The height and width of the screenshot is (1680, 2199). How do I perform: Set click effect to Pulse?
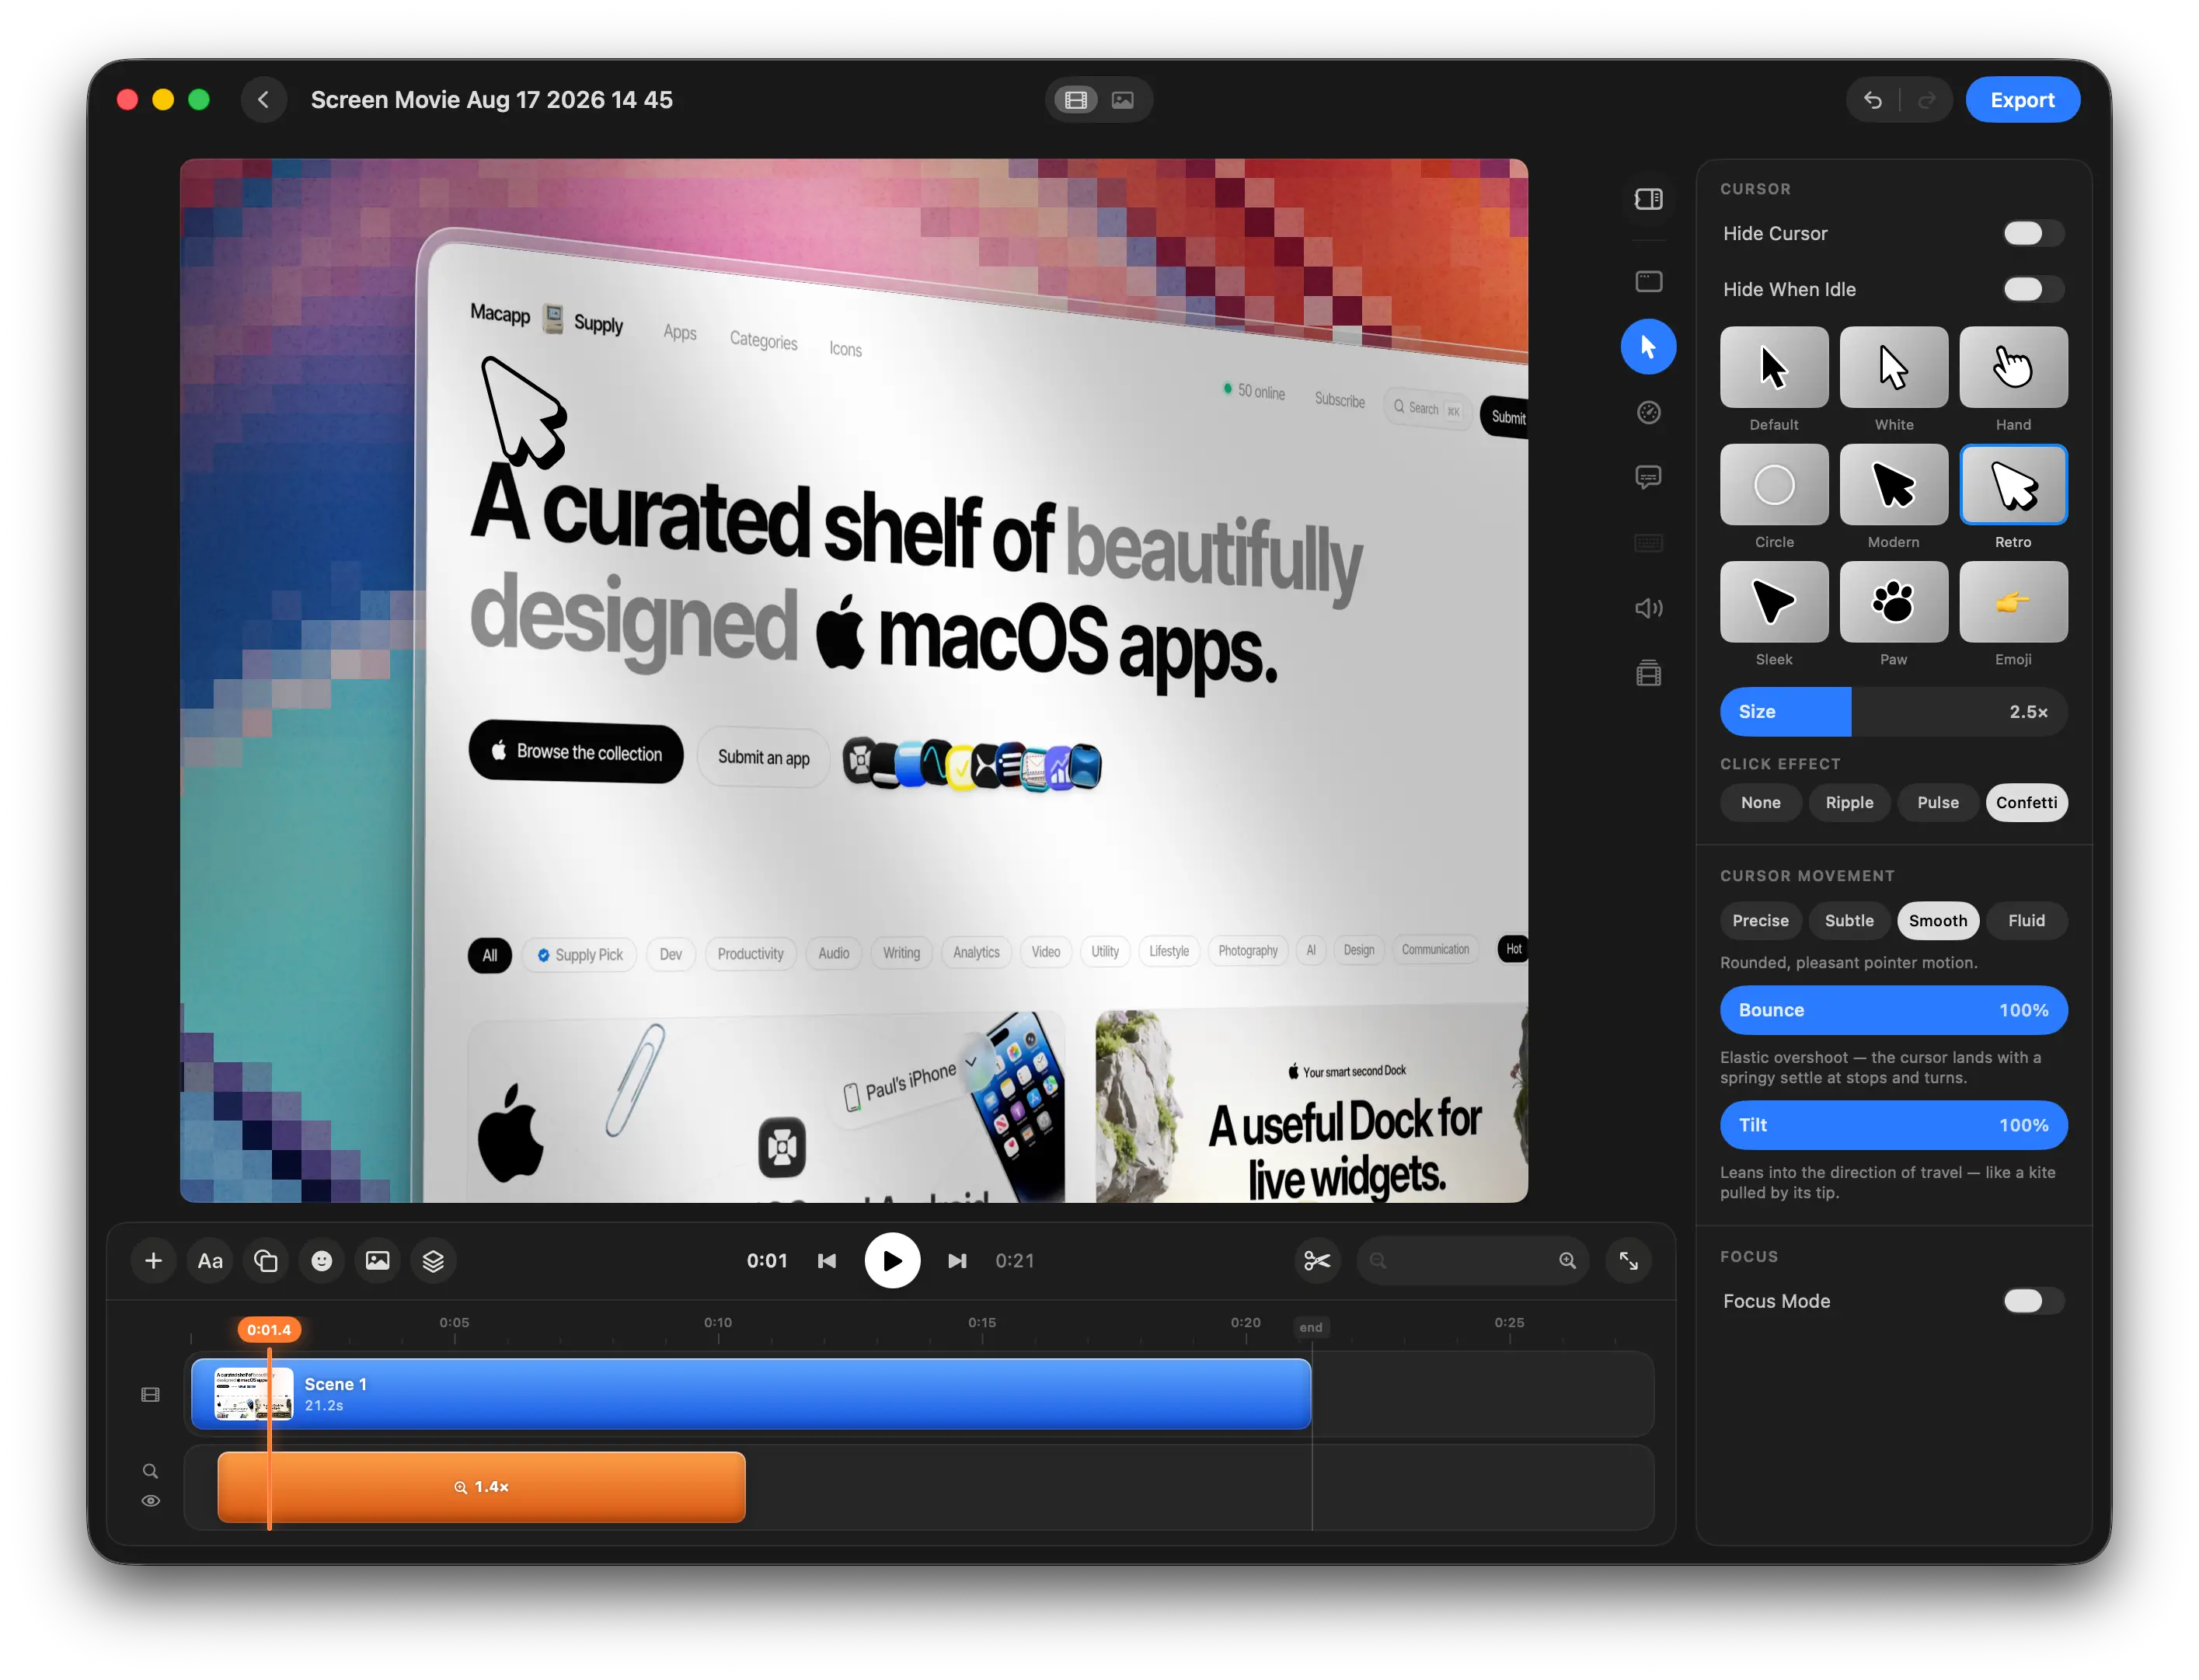(1938, 803)
